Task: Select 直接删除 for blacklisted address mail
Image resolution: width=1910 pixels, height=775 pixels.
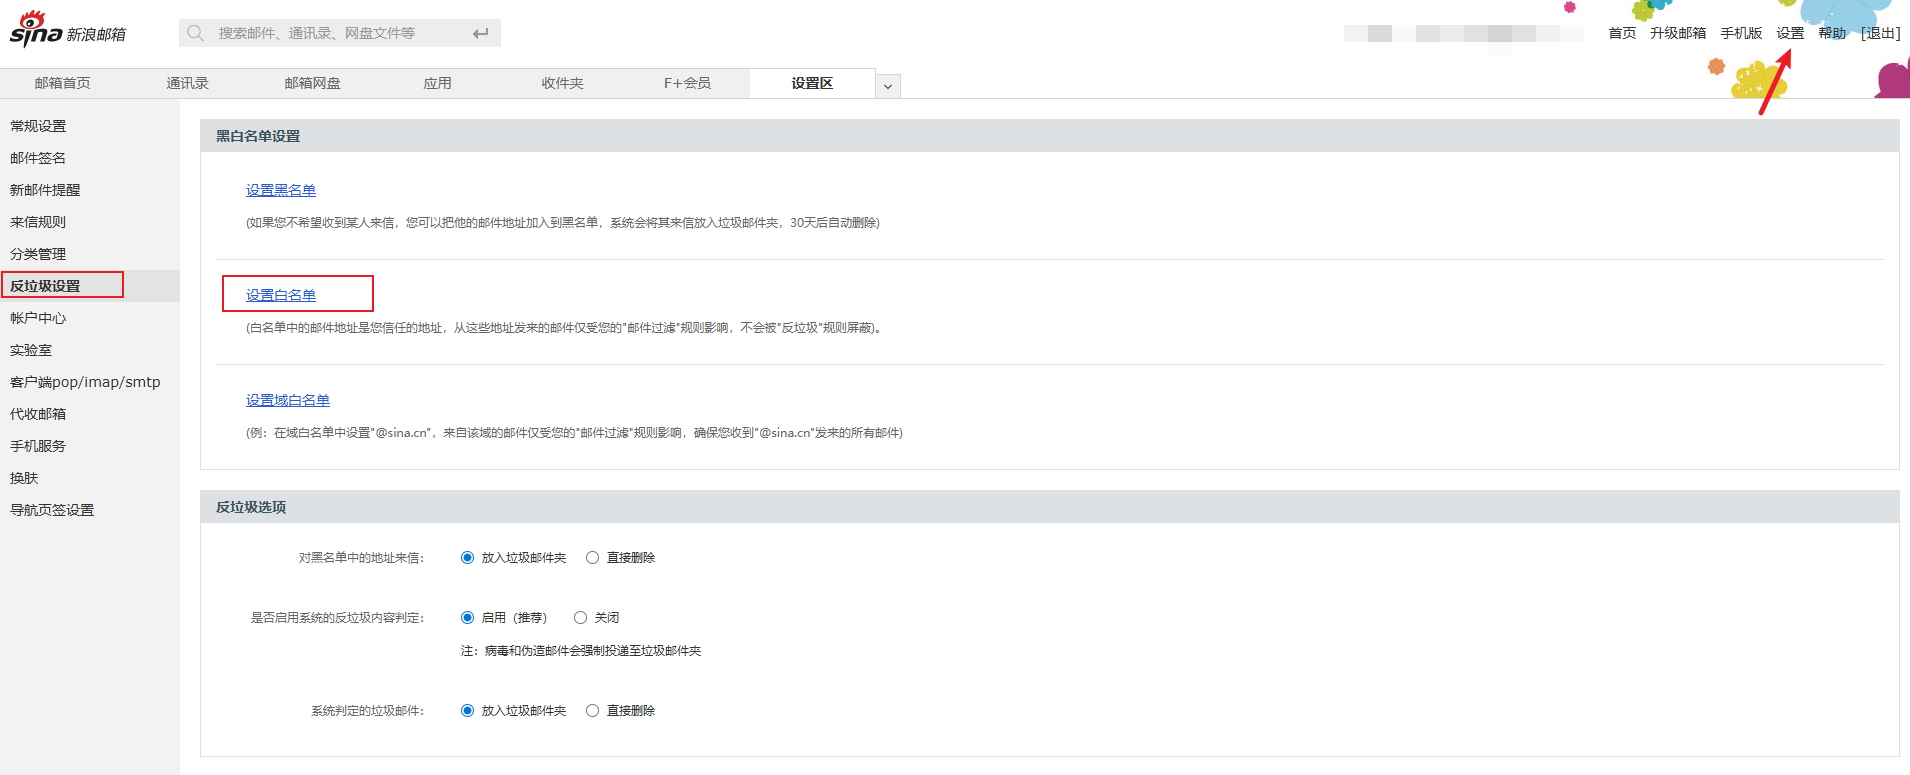Action: (x=593, y=558)
